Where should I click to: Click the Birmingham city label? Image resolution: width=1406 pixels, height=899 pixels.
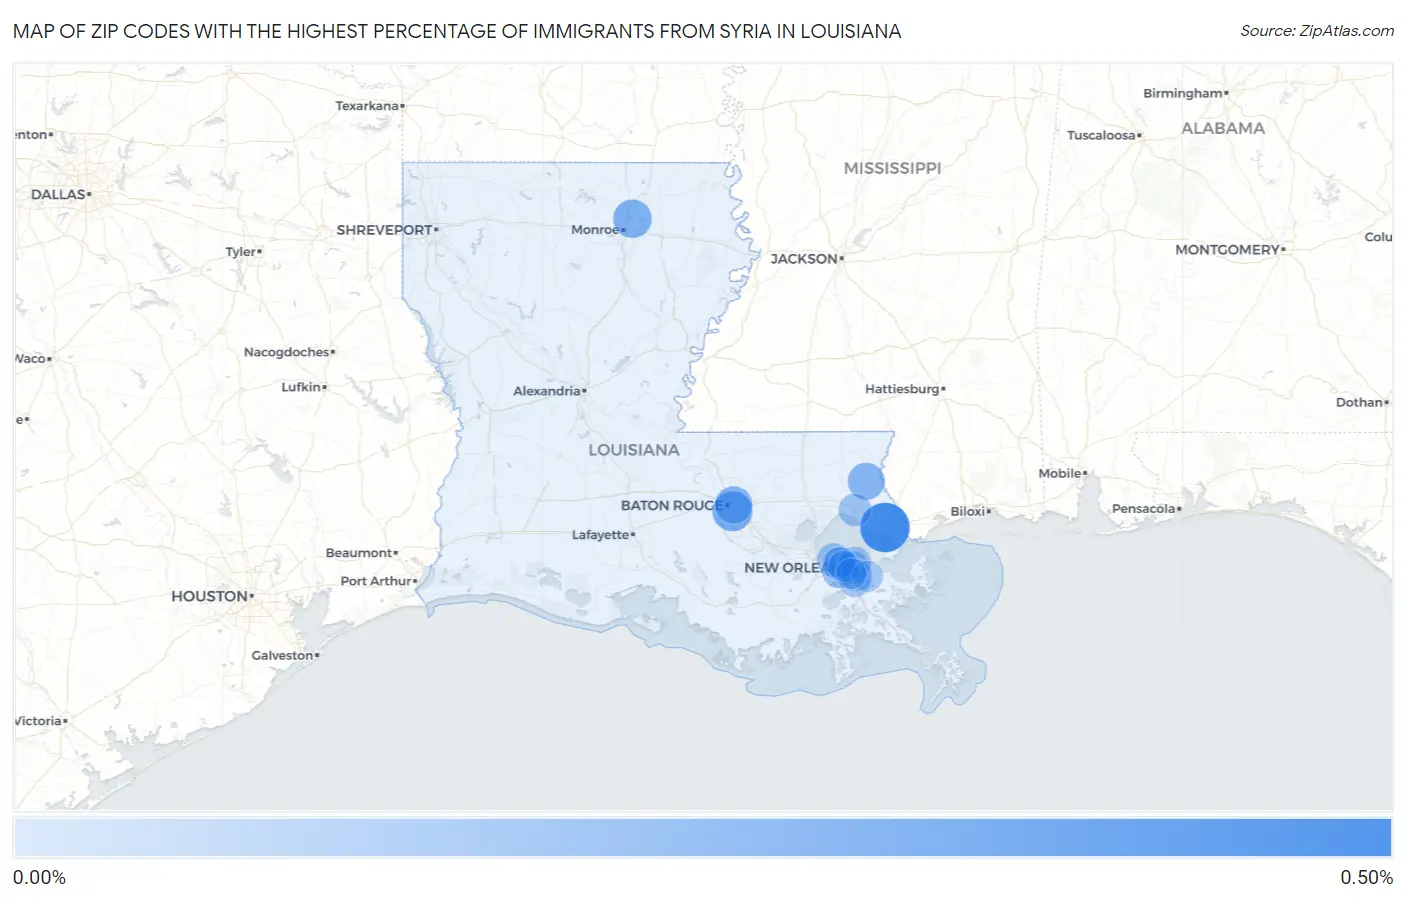click(1183, 93)
